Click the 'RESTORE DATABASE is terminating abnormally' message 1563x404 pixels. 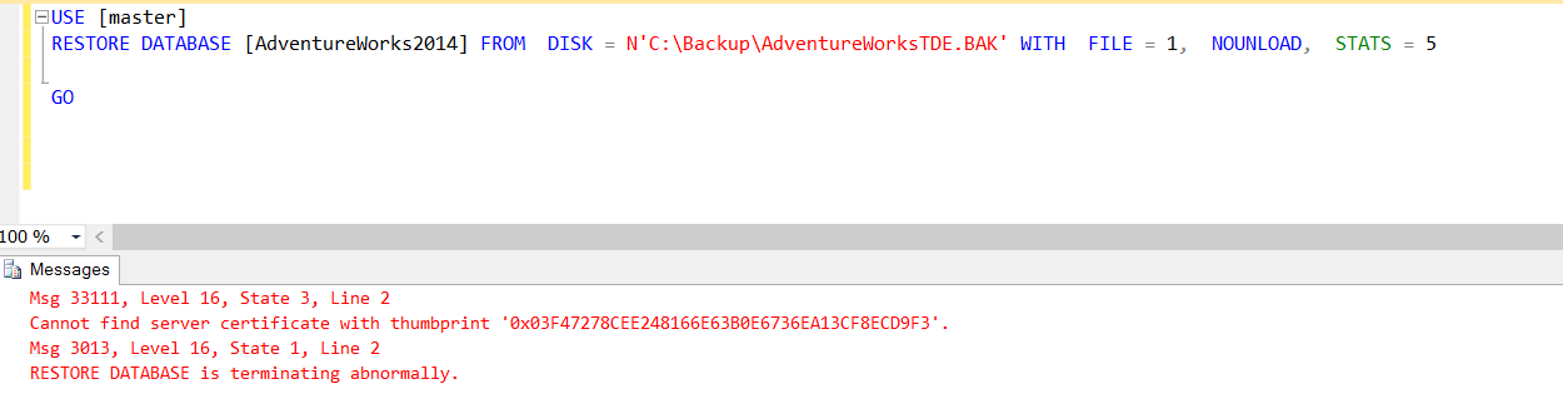click(x=244, y=374)
